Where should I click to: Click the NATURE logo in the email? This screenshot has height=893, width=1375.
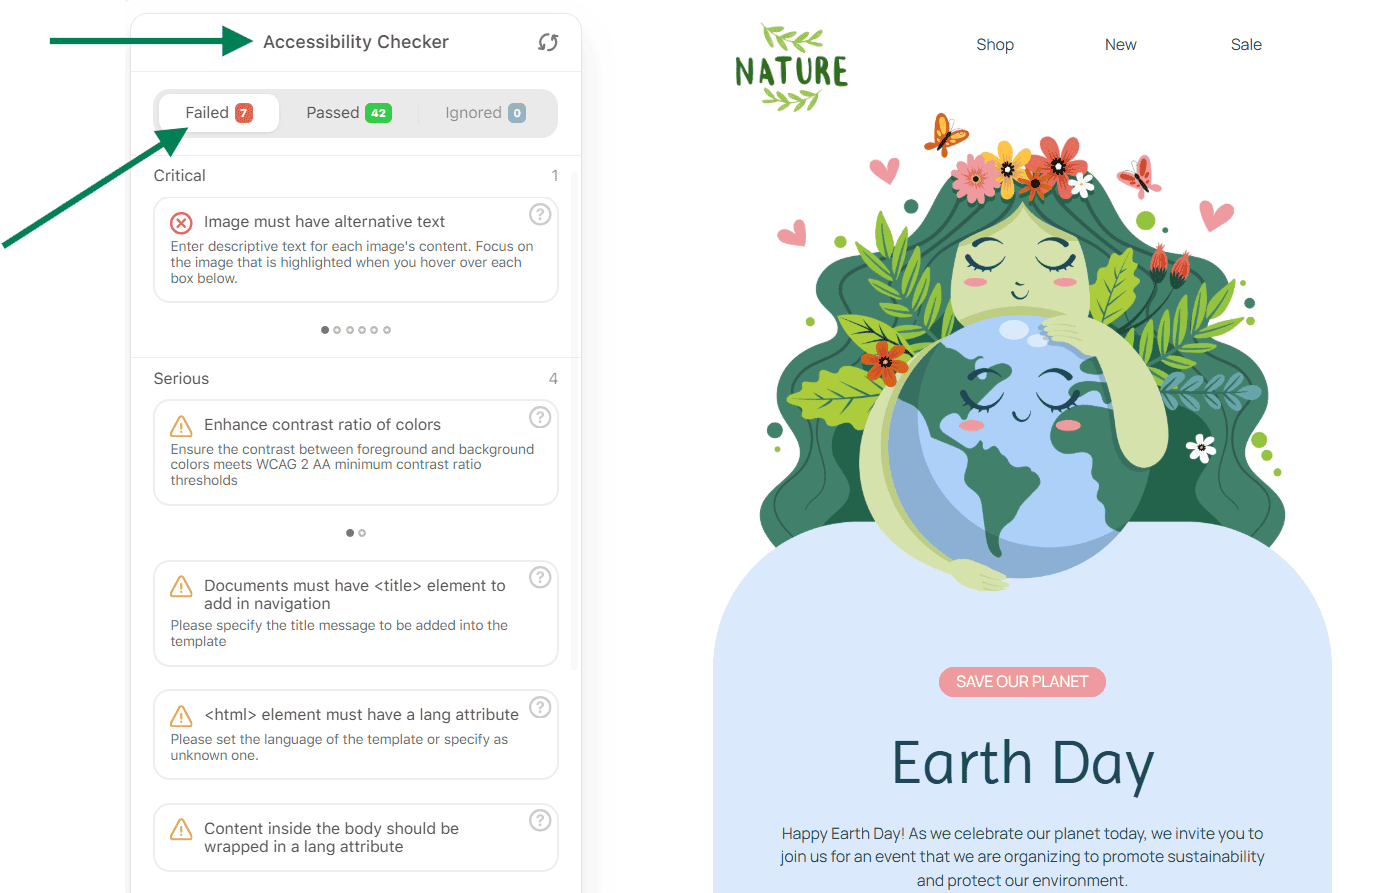[791, 68]
